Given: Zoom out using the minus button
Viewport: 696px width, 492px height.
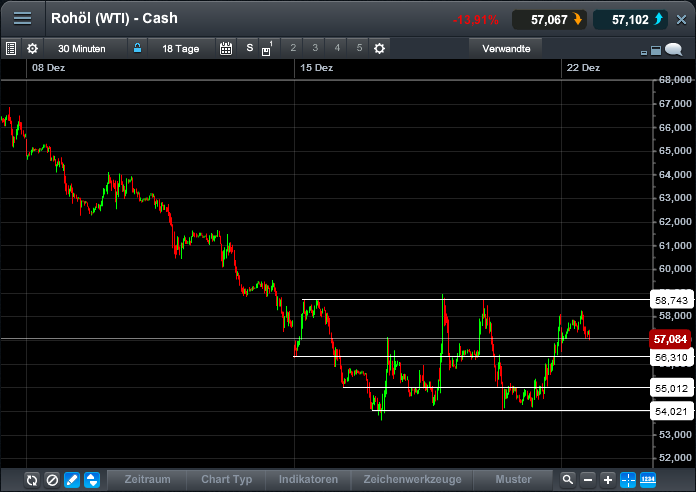Looking at the screenshot, I should (588, 480).
